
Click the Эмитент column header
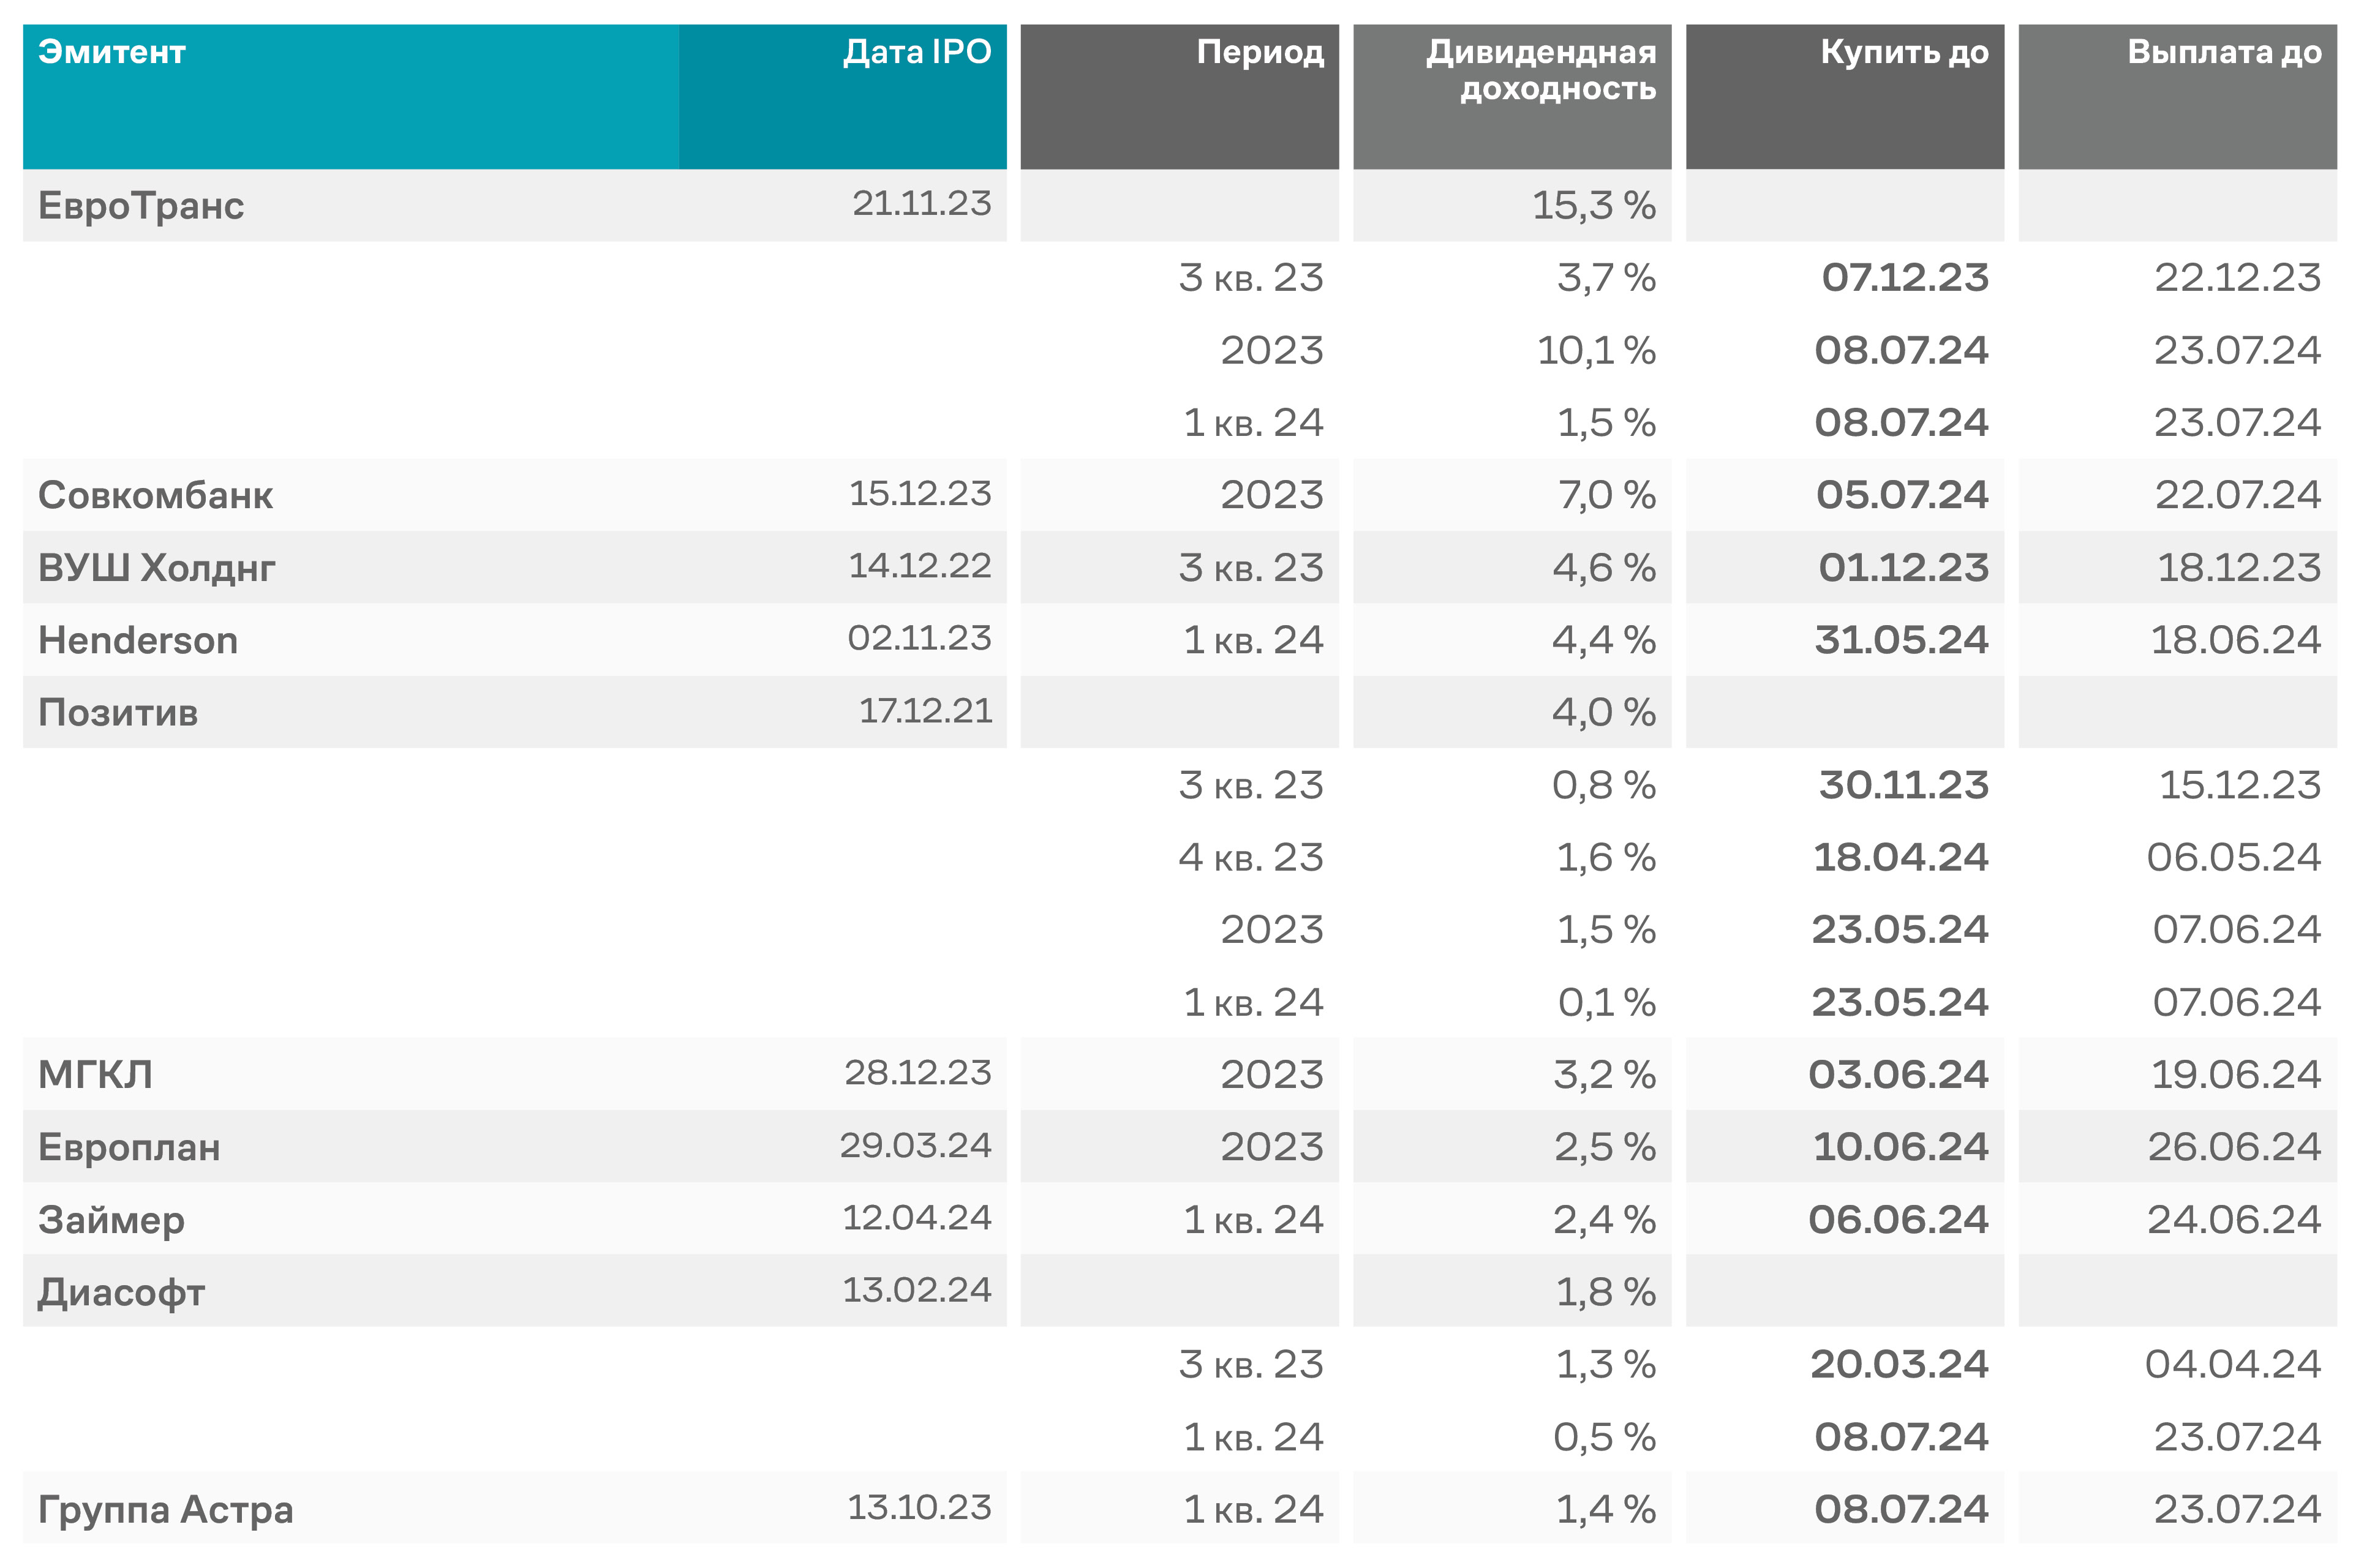click(112, 52)
